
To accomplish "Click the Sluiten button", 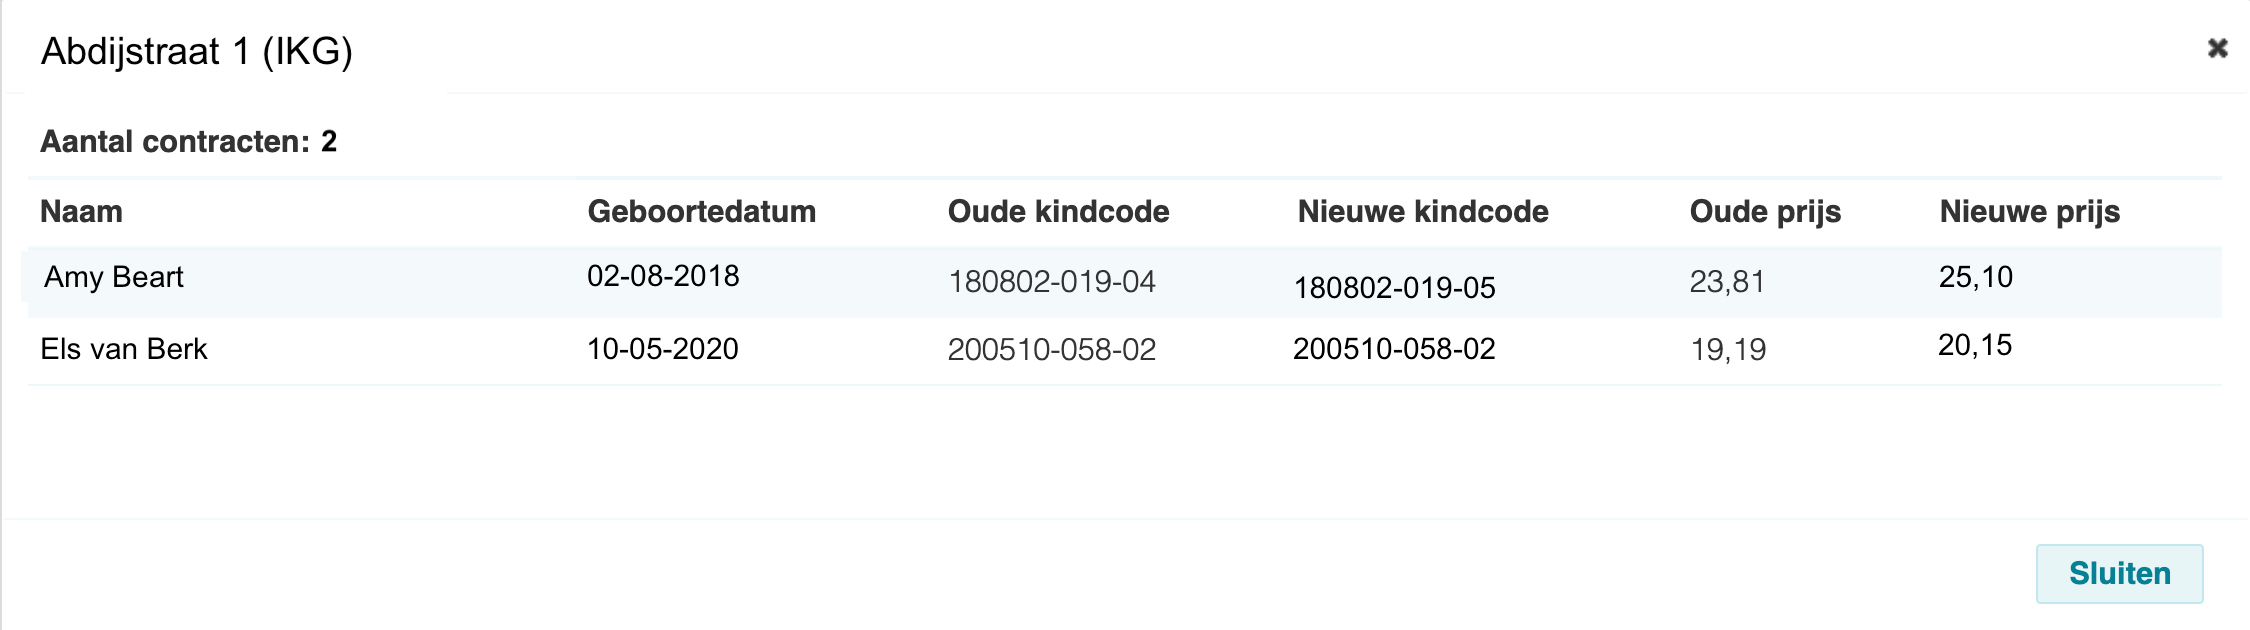I will [x=2119, y=573].
